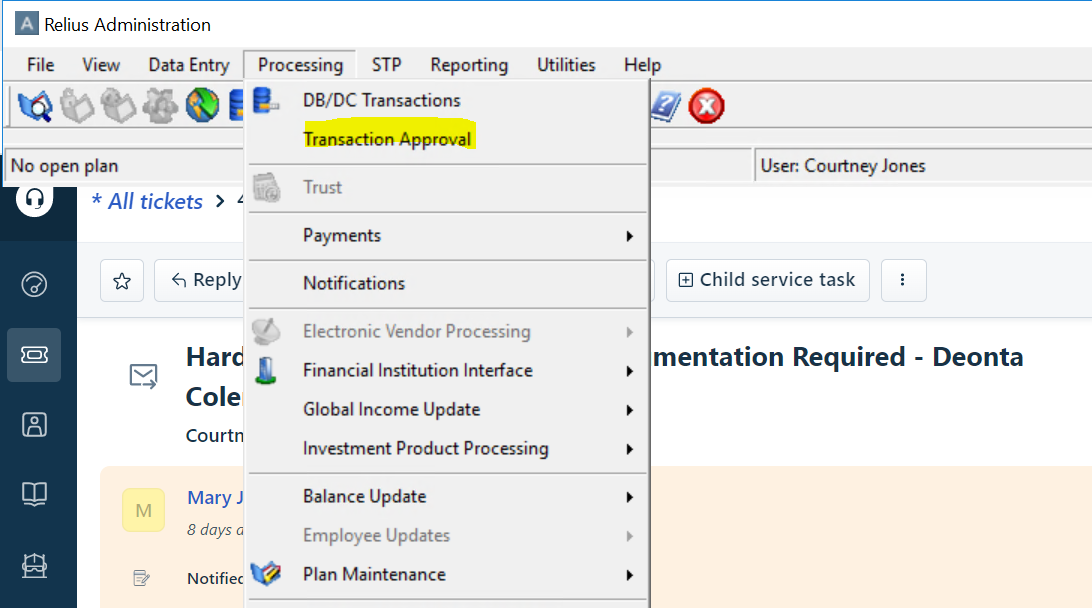
Task: Click the first greyed-out folder toolbar icon
Action: [x=77, y=106]
